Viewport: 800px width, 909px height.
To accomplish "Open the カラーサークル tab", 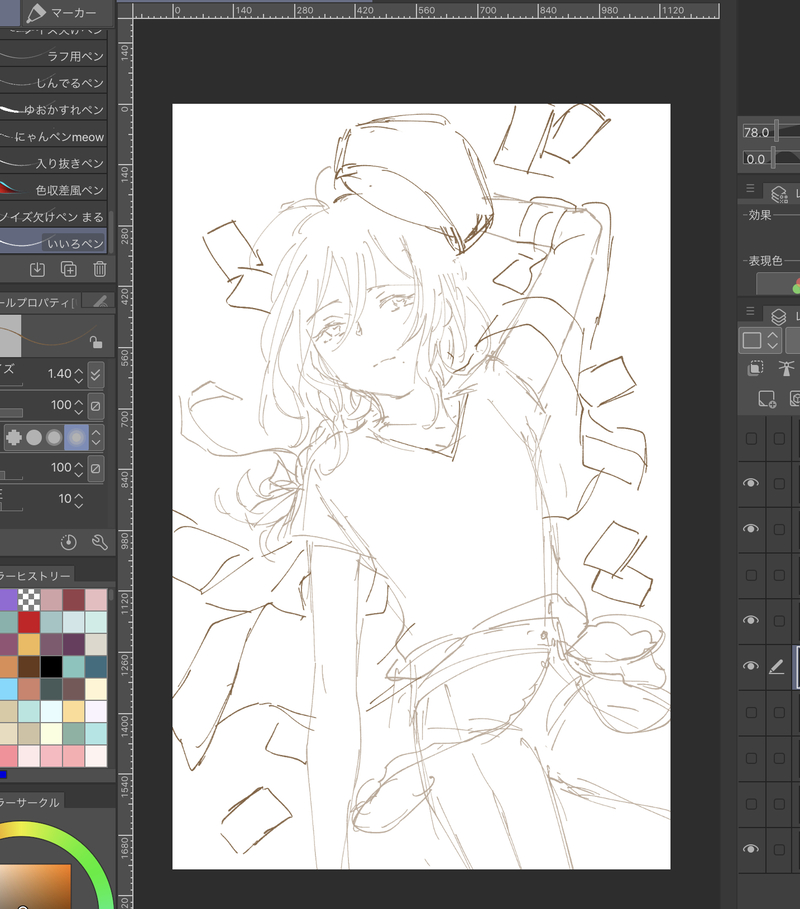I will [x=31, y=802].
